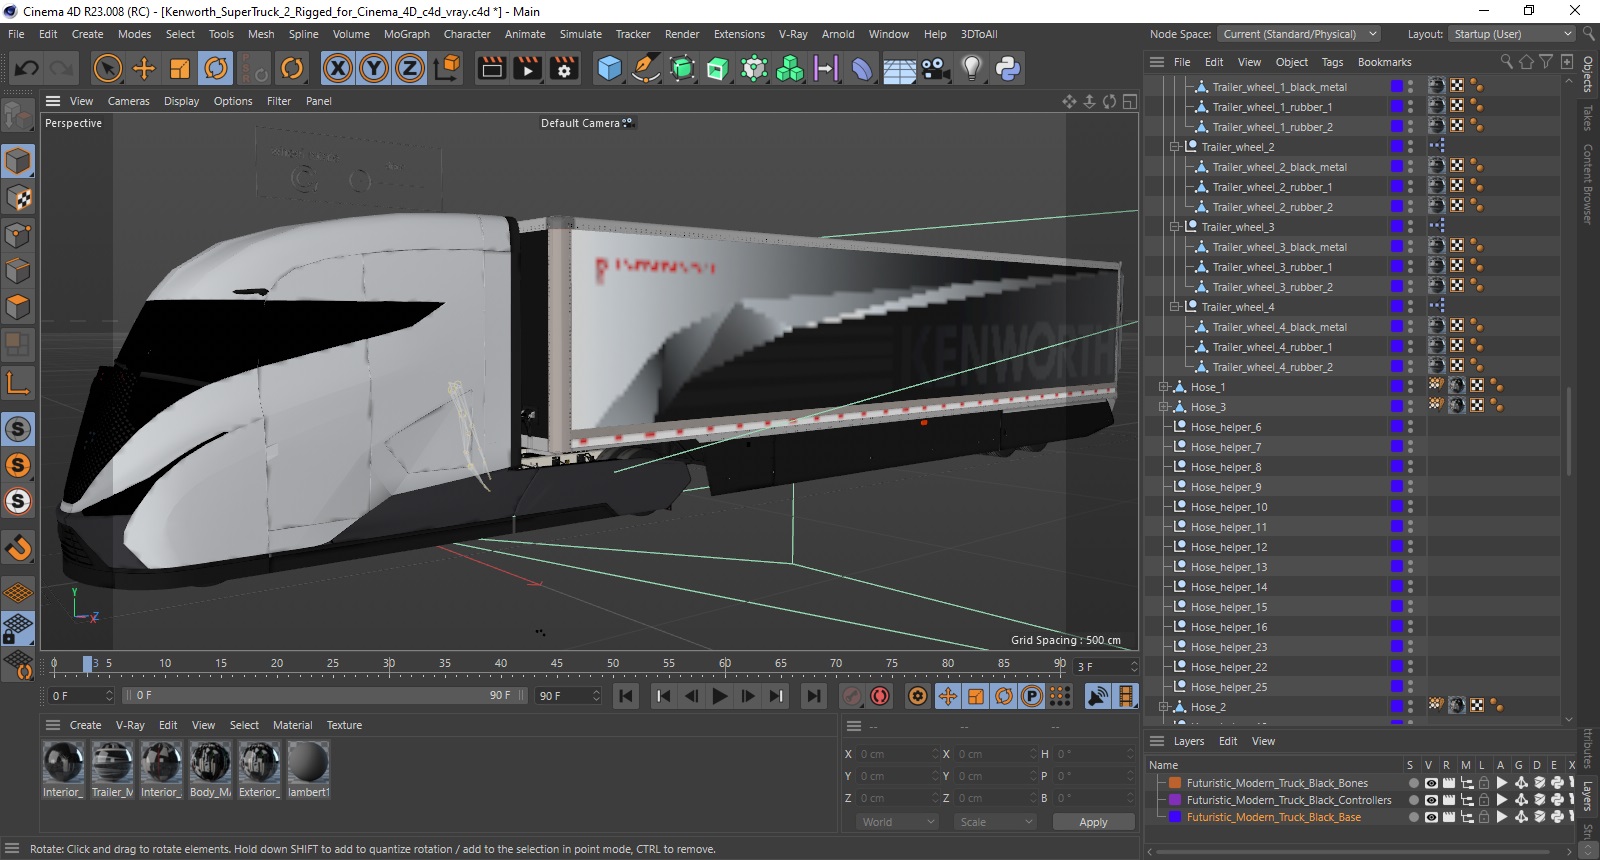Viewport: 1600px width, 860px height.
Task: Go to the end of the animation
Action: (x=814, y=696)
